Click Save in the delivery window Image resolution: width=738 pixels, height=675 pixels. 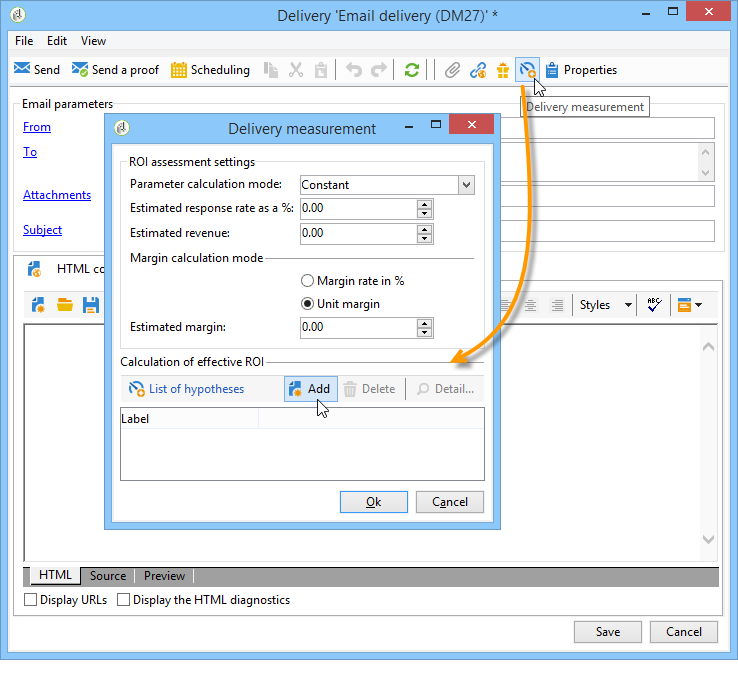pos(608,632)
